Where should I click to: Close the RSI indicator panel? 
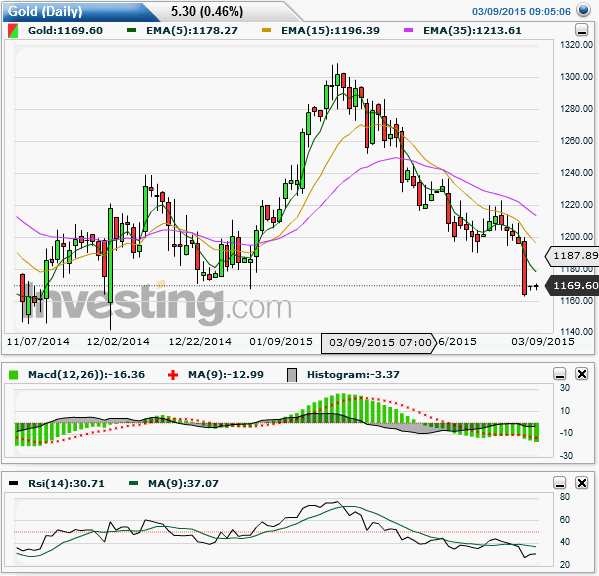click(x=581, y=483)
